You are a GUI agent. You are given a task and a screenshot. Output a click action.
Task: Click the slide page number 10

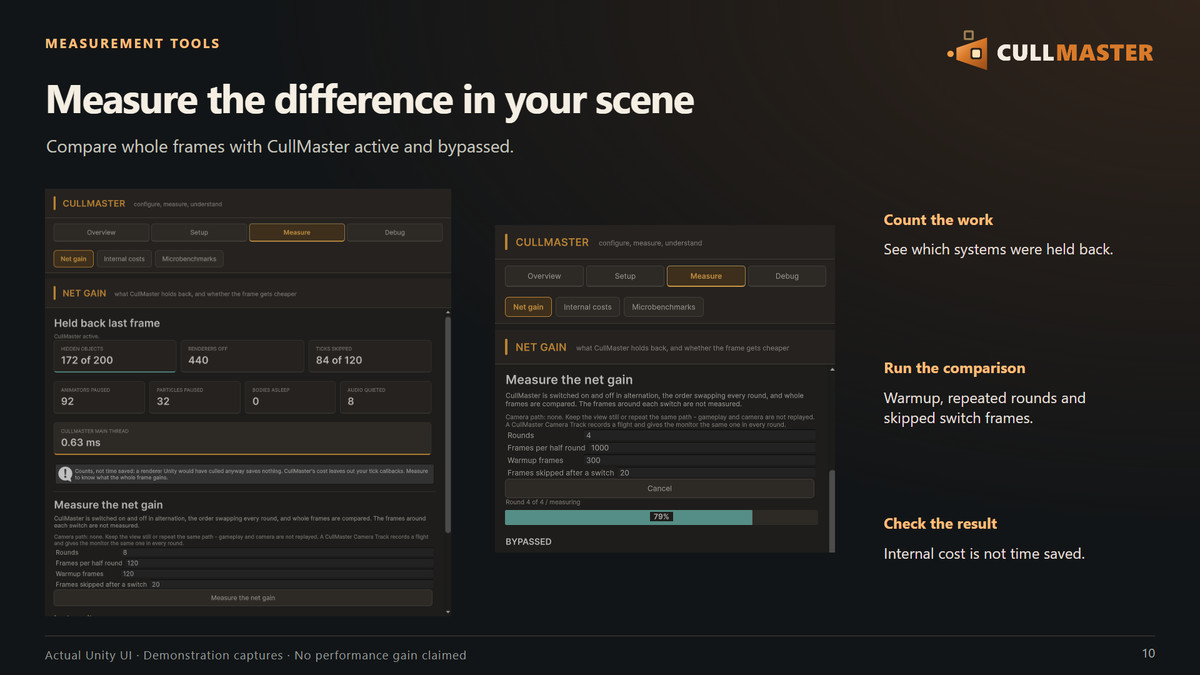pos(1148,654)
